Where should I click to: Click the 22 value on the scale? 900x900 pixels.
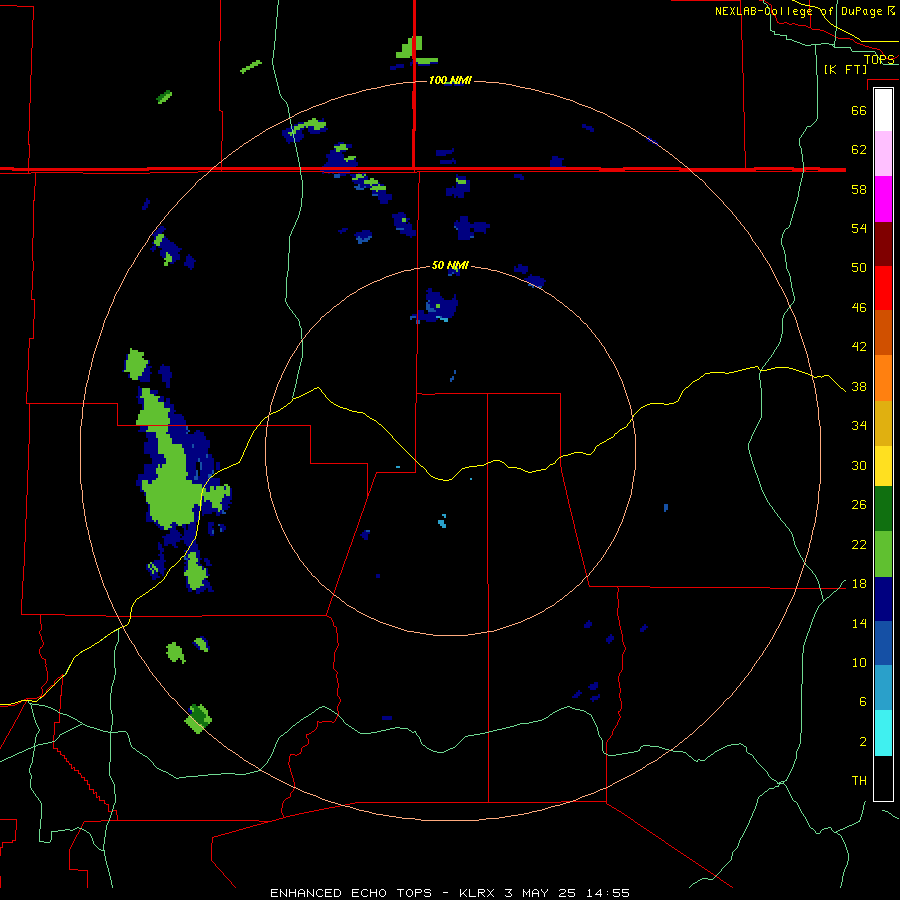[859, 544]
